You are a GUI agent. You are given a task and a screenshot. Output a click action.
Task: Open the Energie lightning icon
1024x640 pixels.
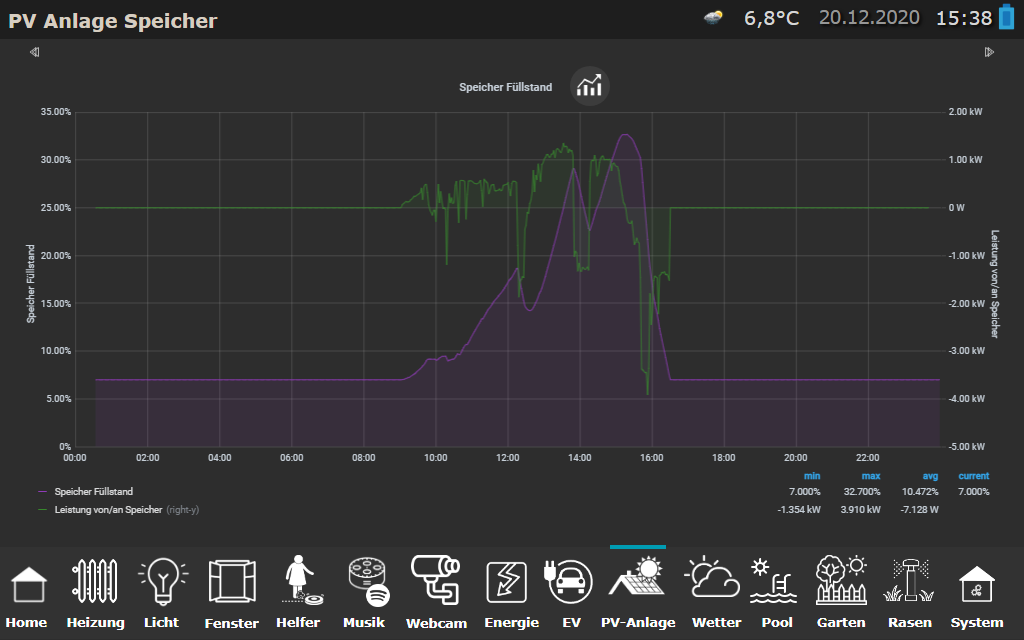(506, 583)
